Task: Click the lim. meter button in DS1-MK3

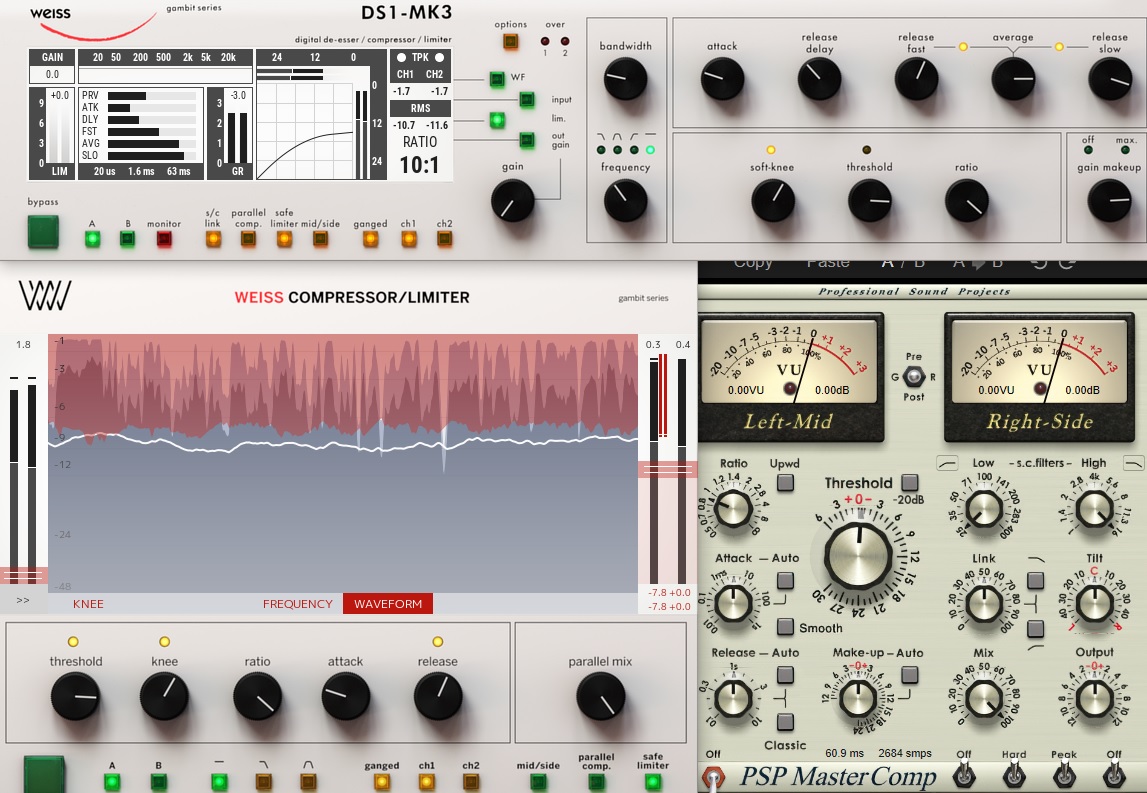Action: (497, 119)
